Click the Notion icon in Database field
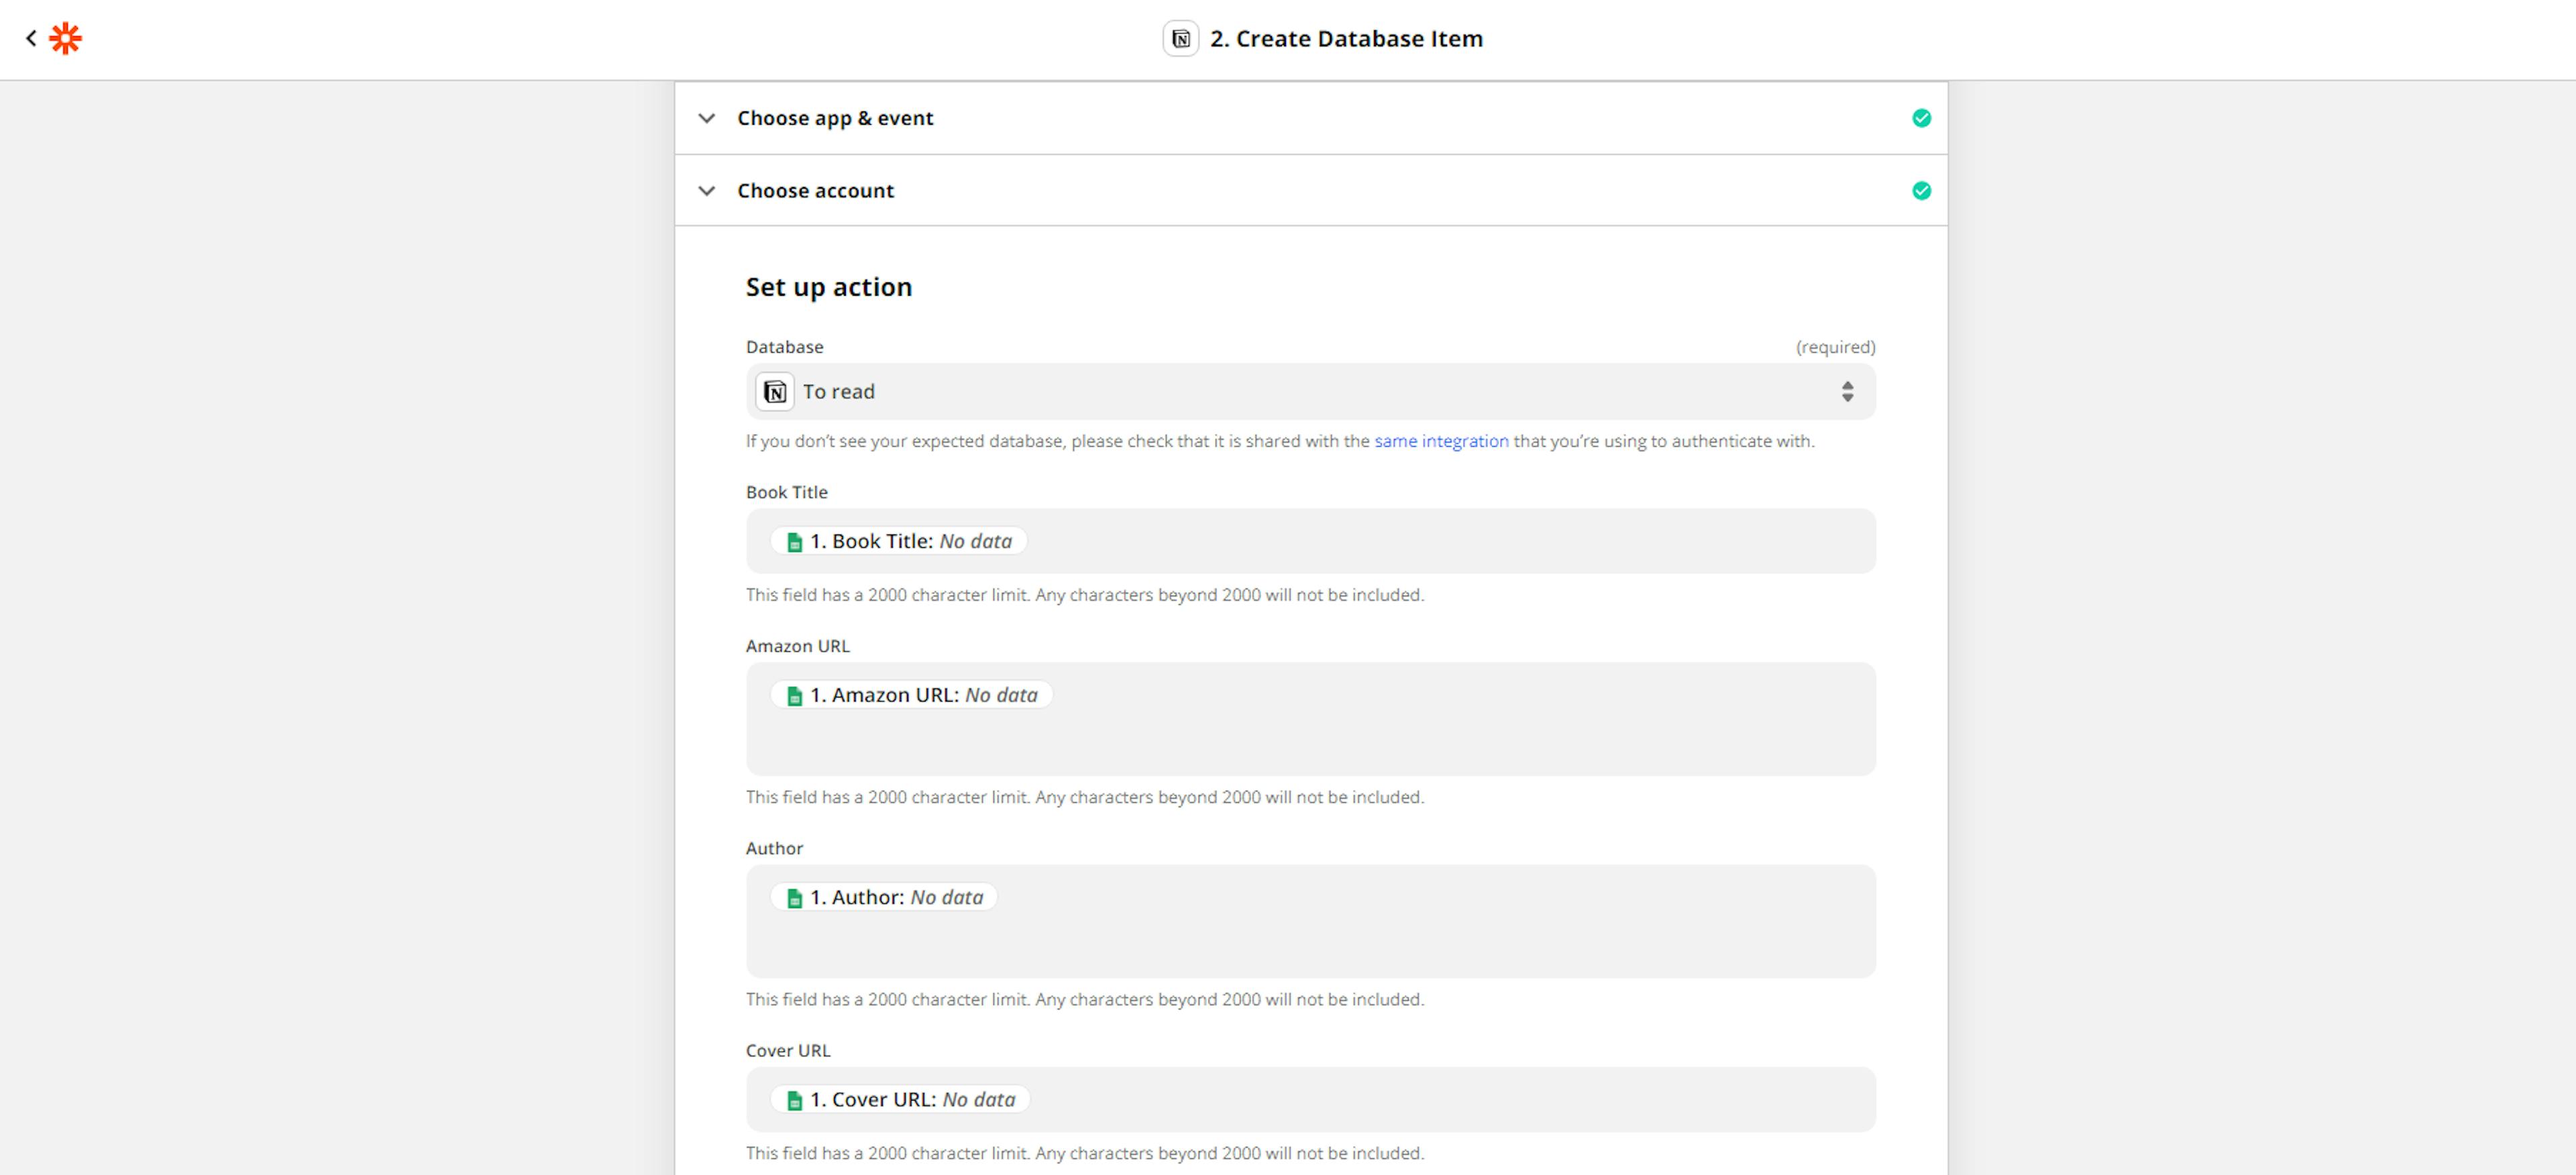2576x1175 pixels. tap(775, 392)
